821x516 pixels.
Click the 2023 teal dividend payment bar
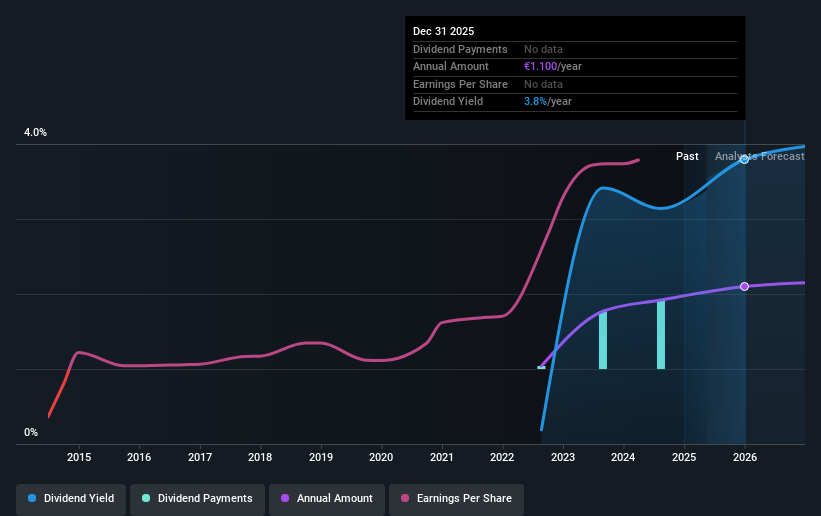(603, 340)
